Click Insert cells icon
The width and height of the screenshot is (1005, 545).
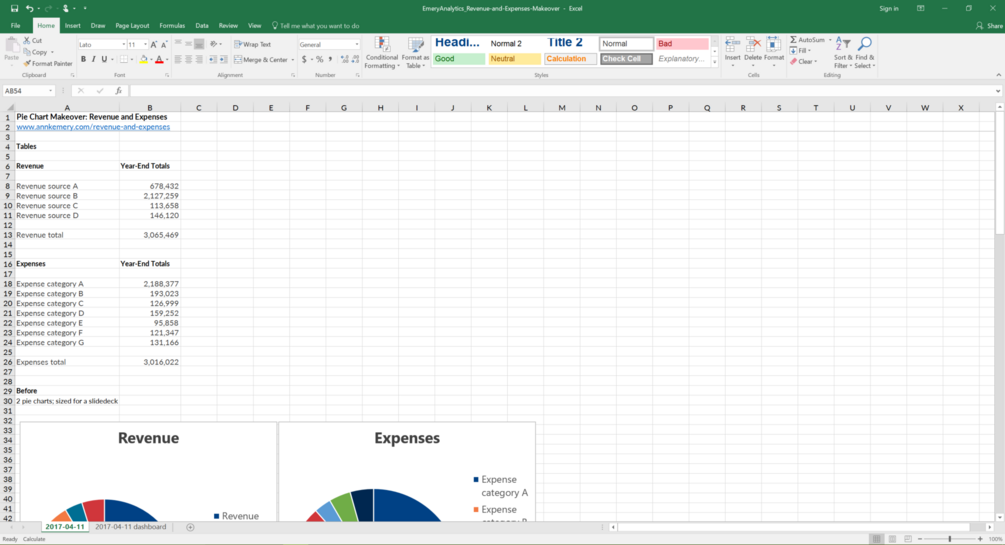[x=733, y=53]
